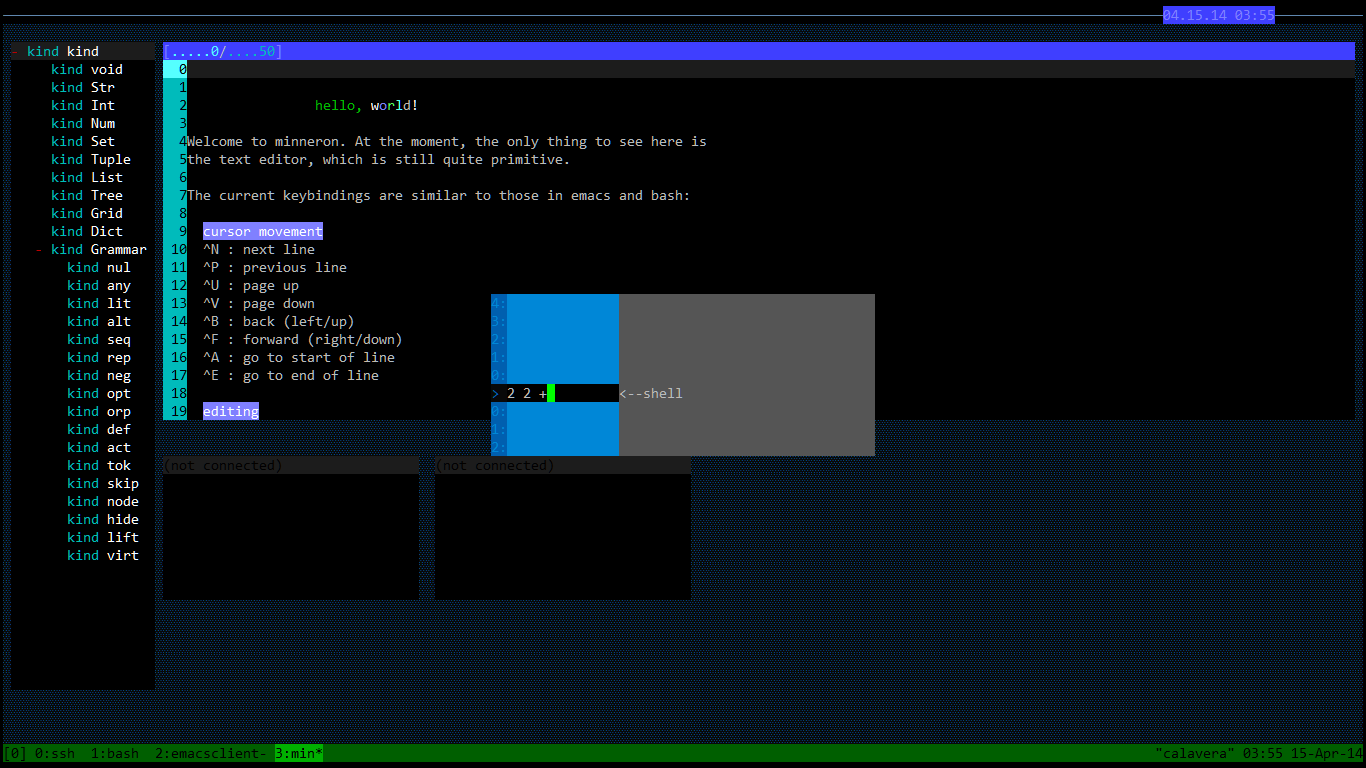Select 'kind Str' tree row
Viewport: 1366px width, 768px height.
[83, 88]
